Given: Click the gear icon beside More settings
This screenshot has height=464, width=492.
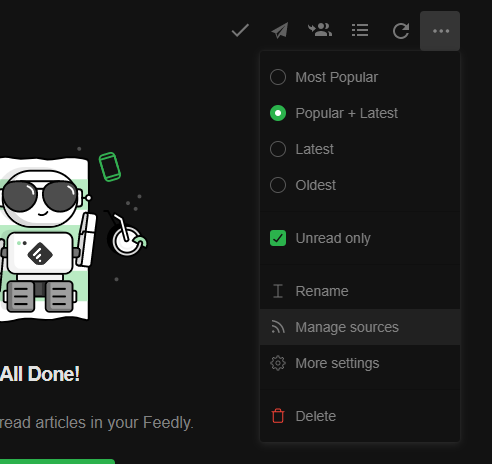Looking at the screenshot, I should tap(278, 363).
